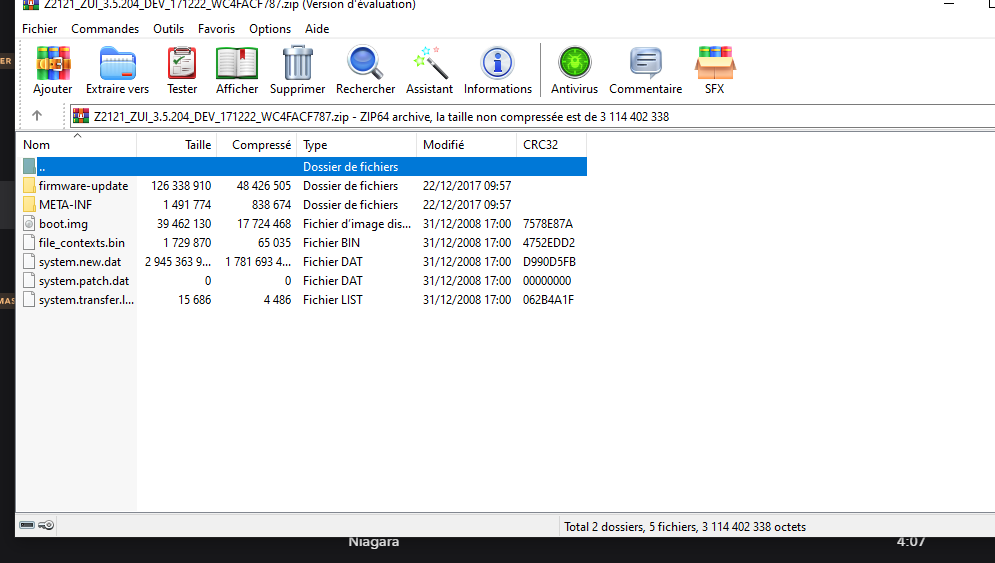Select the system.transfer.list file icon
This screenshot has width=995, height=563.
click(x=29, y=300)
